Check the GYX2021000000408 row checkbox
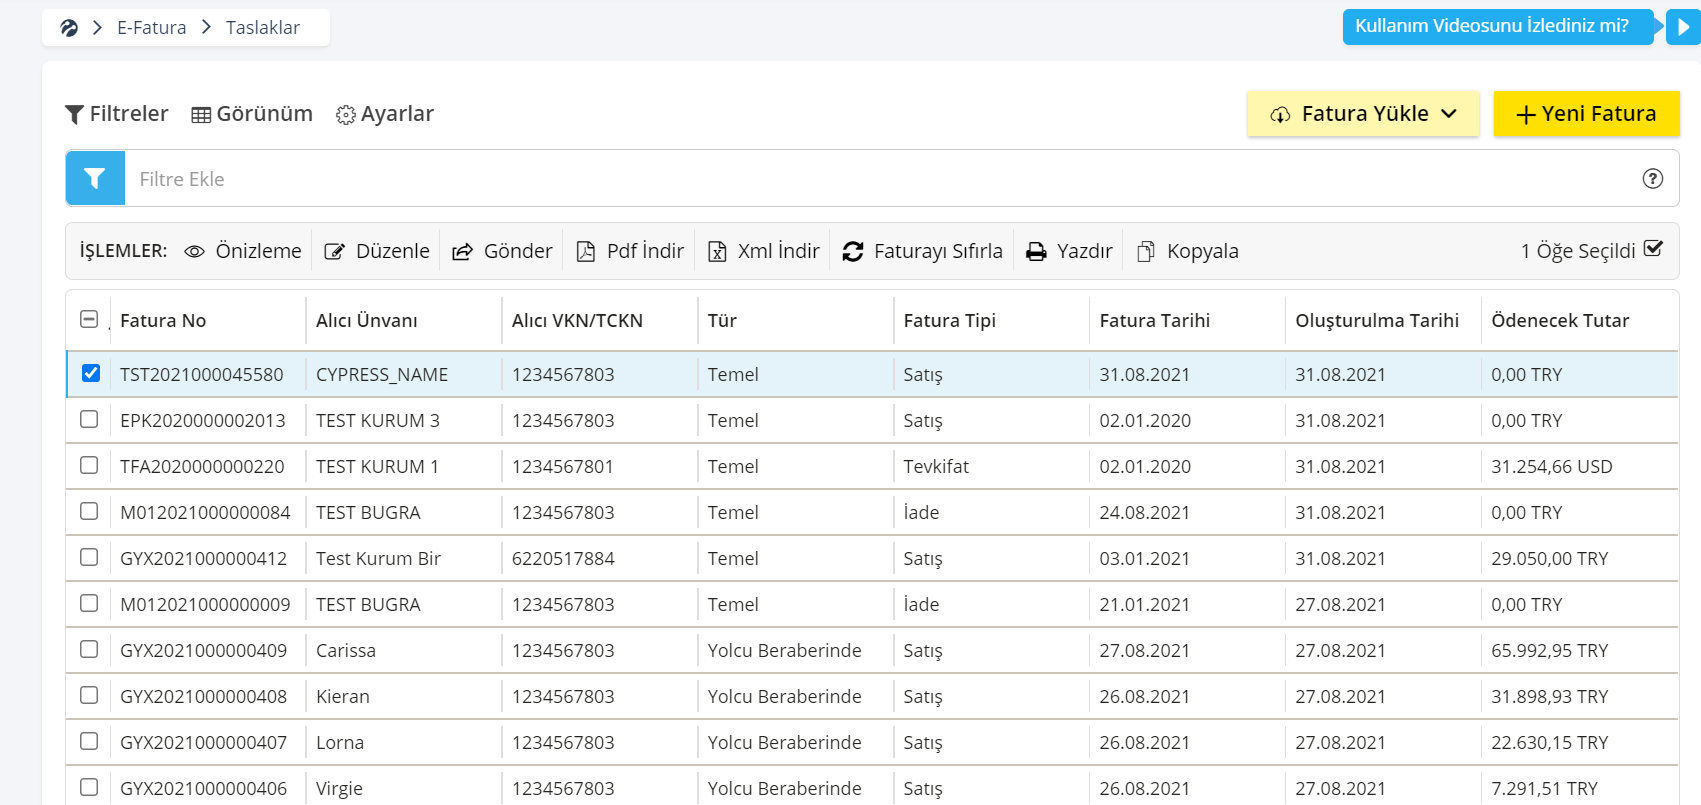 pos(89,695)
